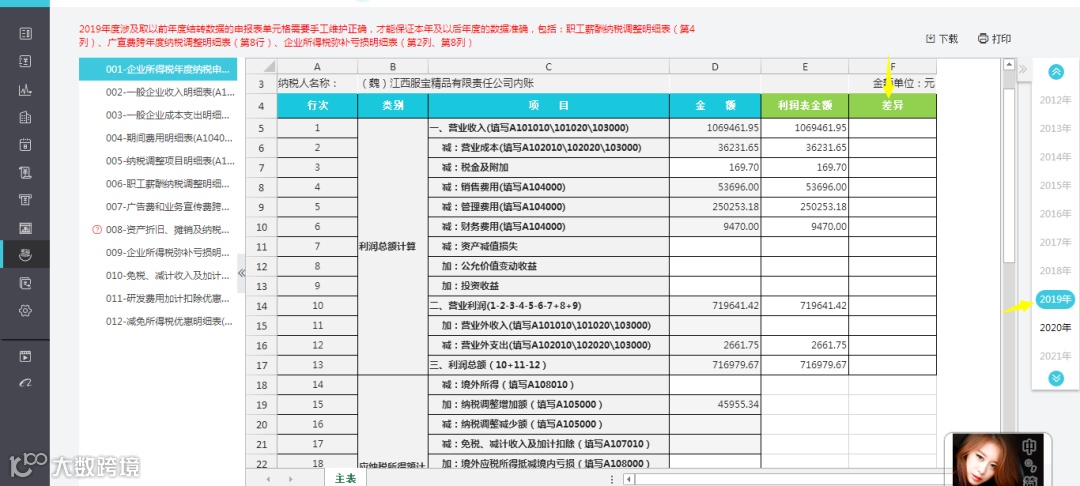Open the calendar icon in sidebar
The image size is (1080, 486).
pos(25,144)
